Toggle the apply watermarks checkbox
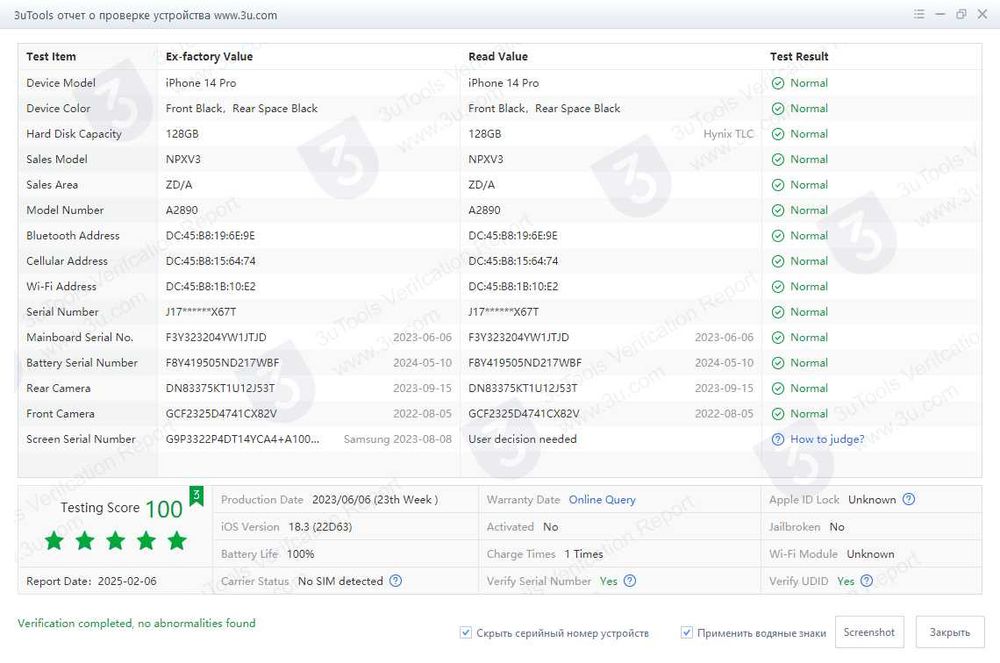Viewport: 1000px width, 663px height. tap(686, 632)
